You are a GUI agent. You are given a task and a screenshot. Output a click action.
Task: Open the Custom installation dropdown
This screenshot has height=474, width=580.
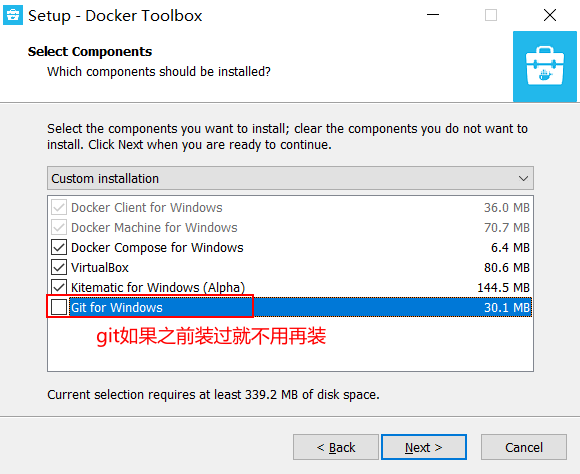pyautogui.click(x=290, y=178)
